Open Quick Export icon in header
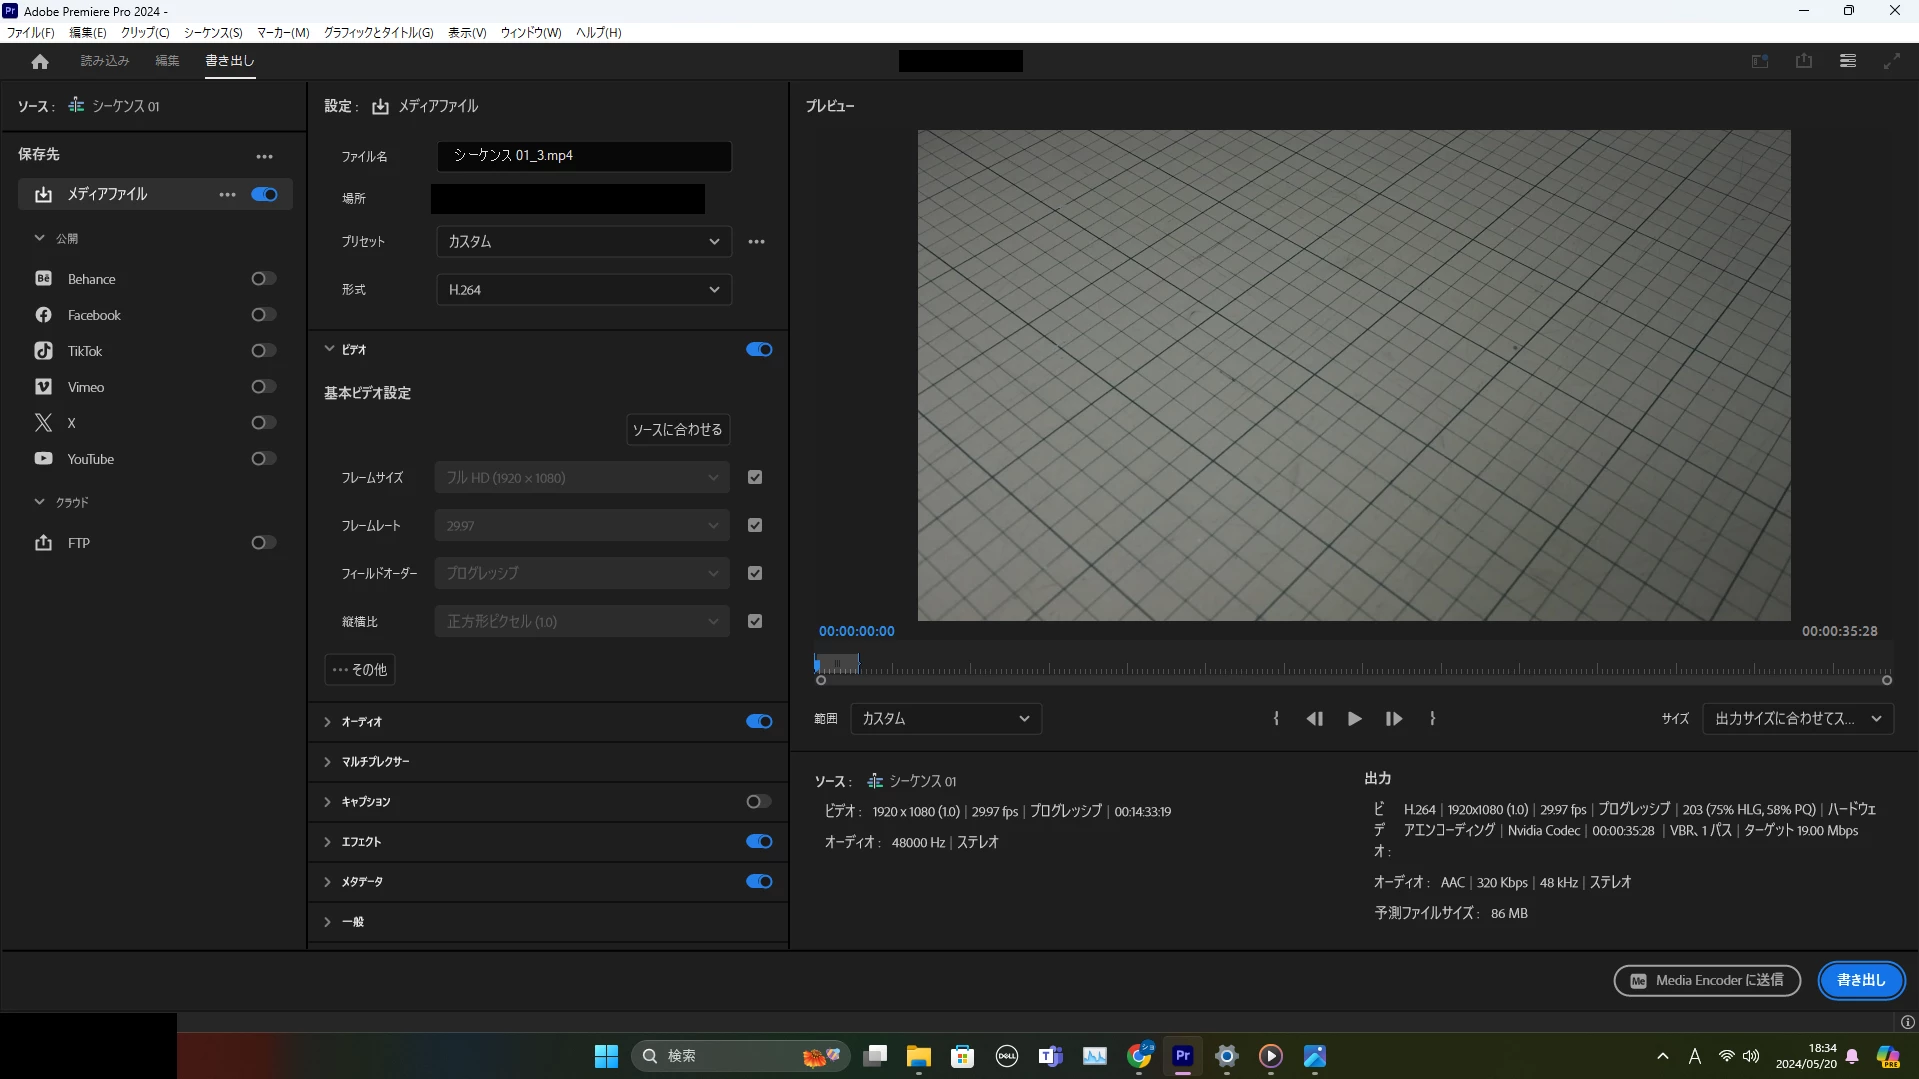 [x=1804, y=61]
